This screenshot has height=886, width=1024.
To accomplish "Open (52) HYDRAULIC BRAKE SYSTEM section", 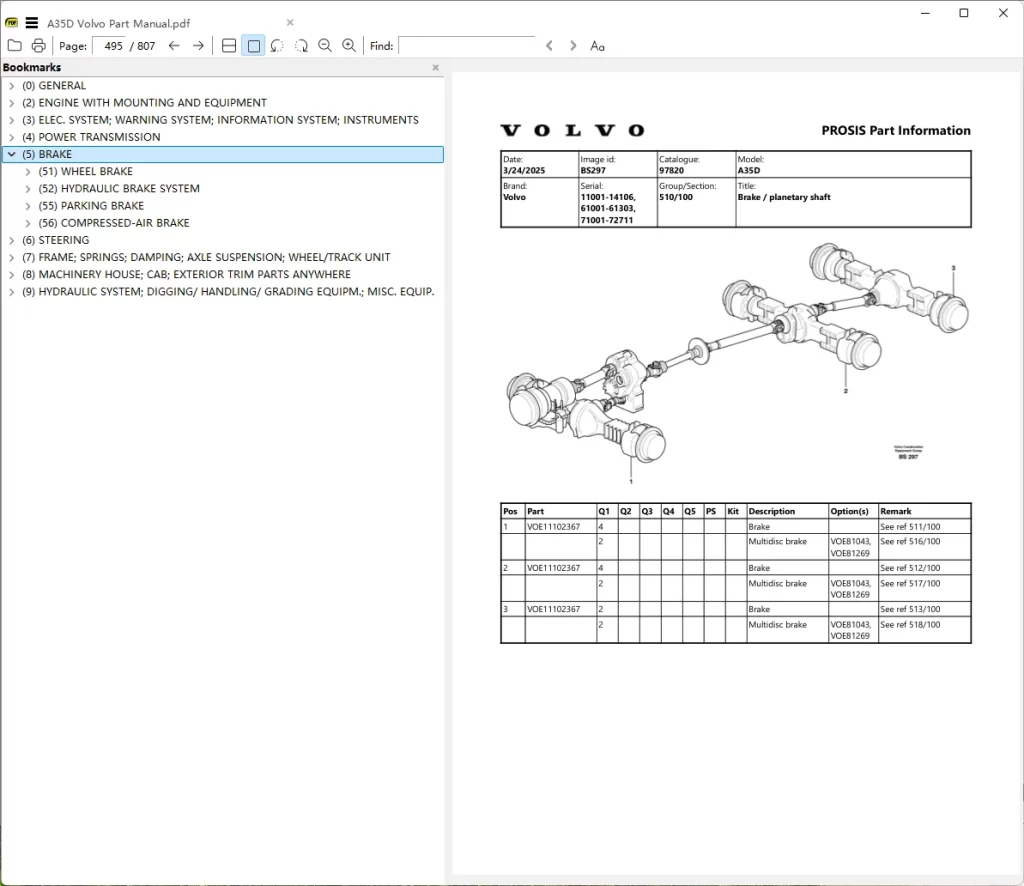I will point(119,189).
